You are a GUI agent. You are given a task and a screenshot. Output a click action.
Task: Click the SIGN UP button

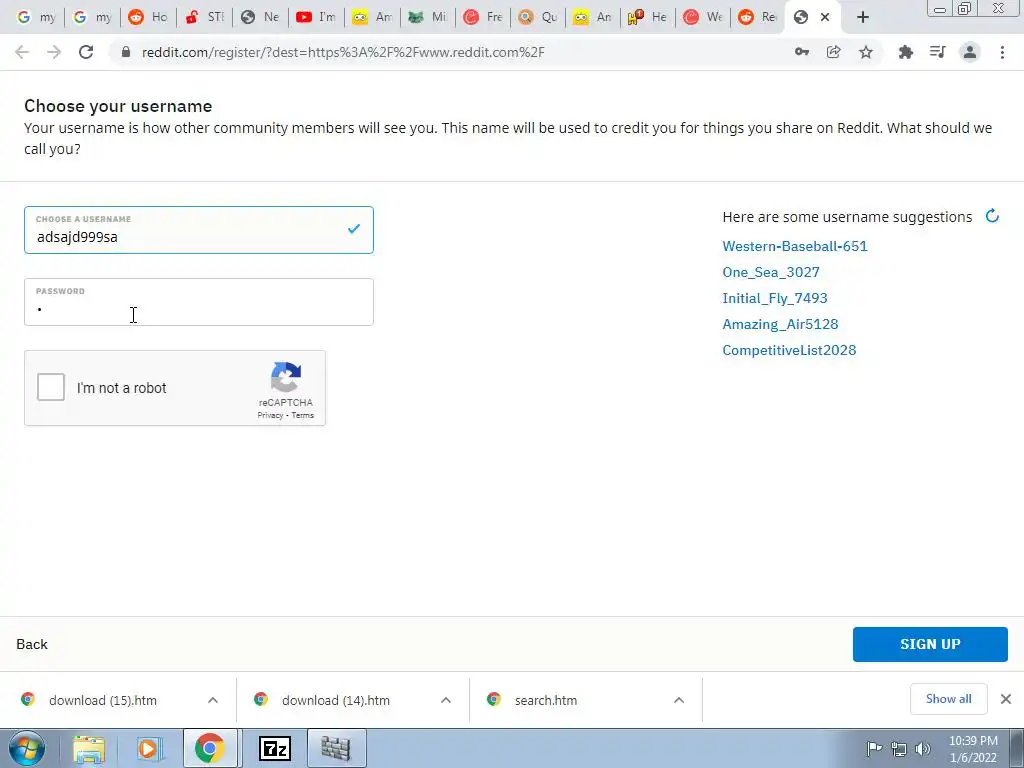[x=930, y=644]
